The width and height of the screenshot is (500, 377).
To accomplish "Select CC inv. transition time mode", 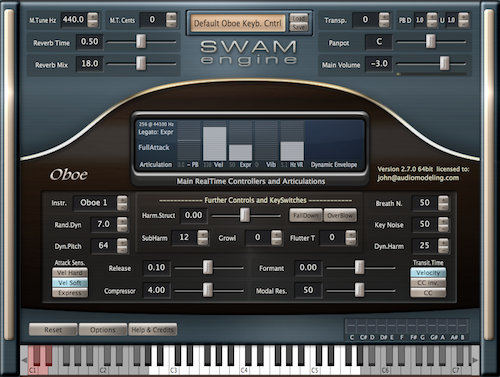I will [428, 283].
